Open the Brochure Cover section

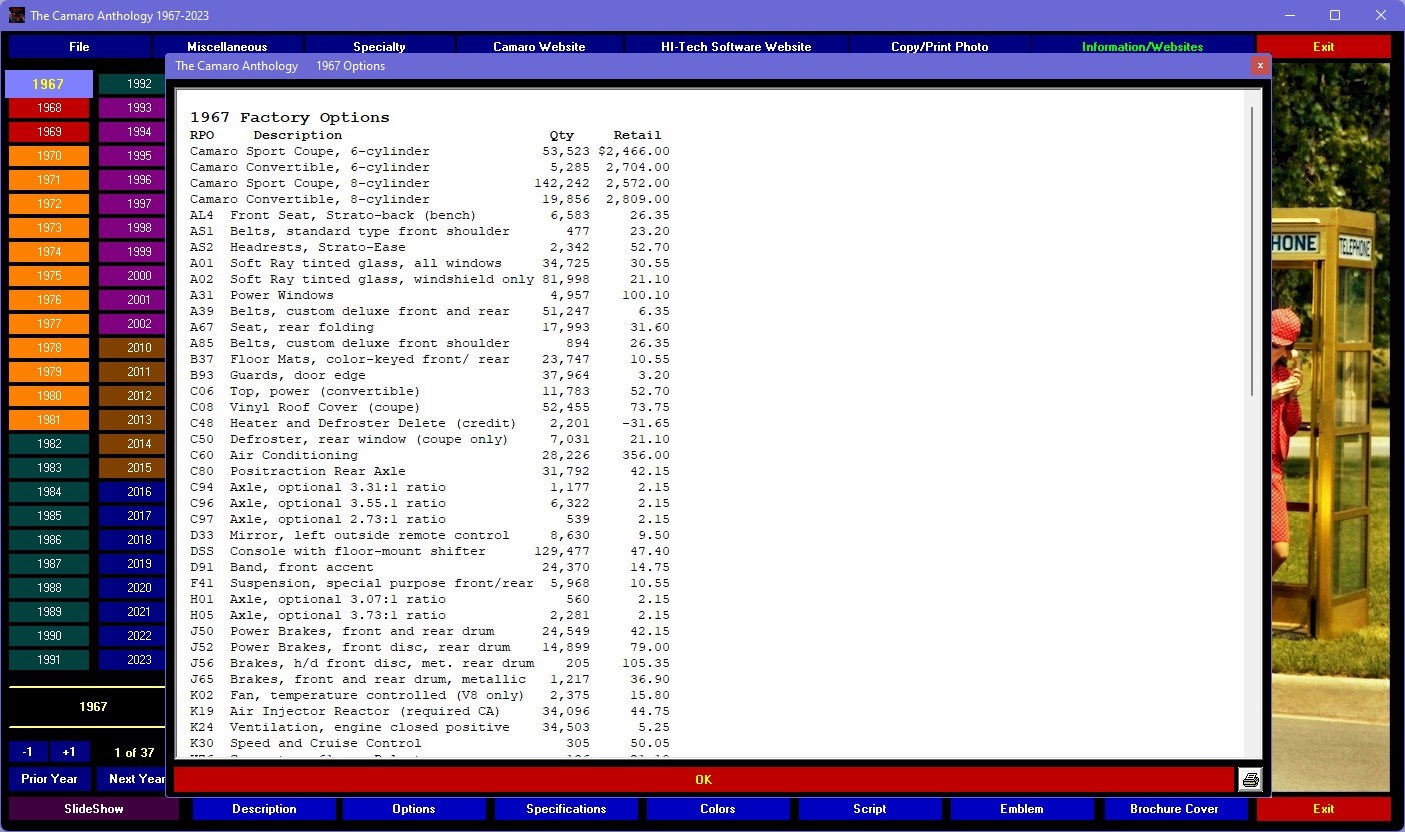click(1174, 809)
